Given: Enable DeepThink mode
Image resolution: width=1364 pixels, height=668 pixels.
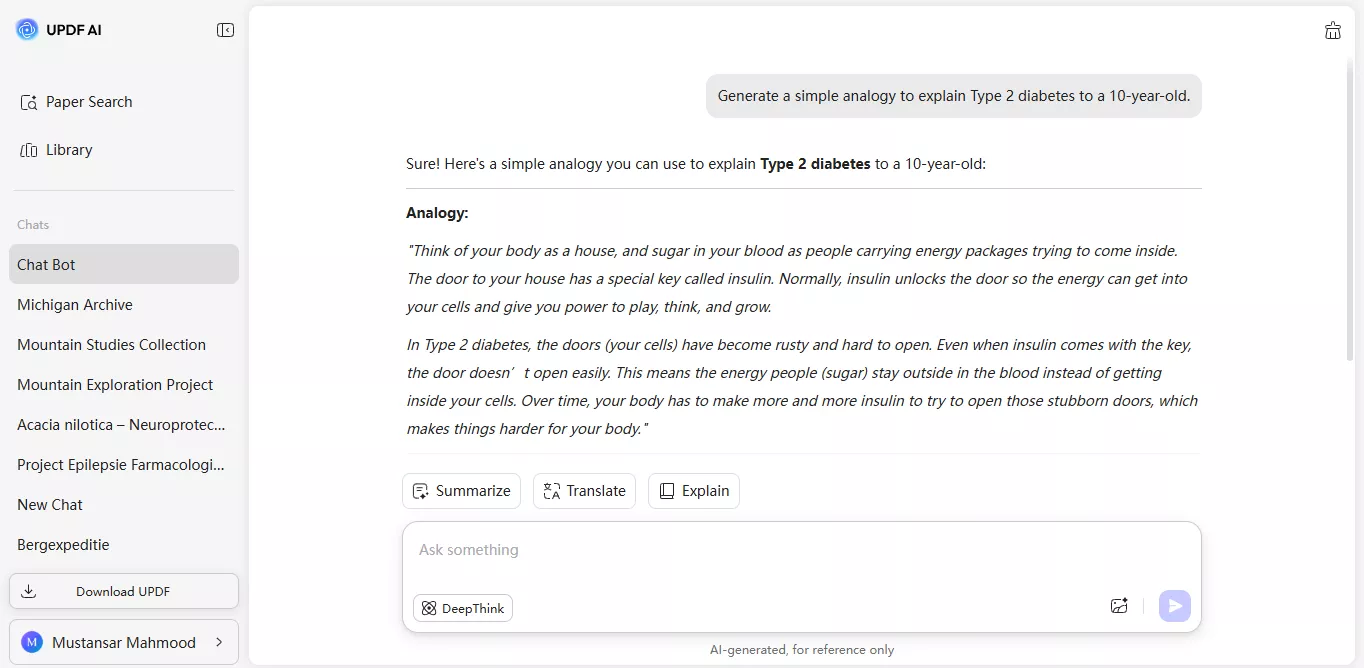Looking at the screenshot, I should coord(462,608).
